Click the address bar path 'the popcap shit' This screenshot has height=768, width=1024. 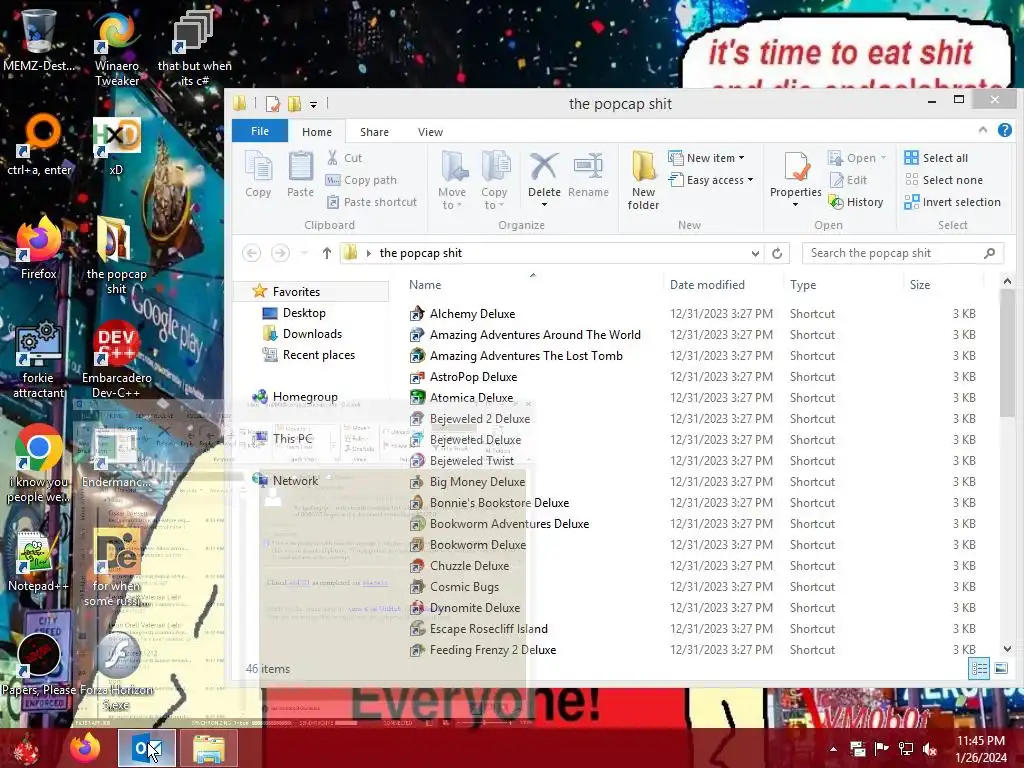click(421, 253)
